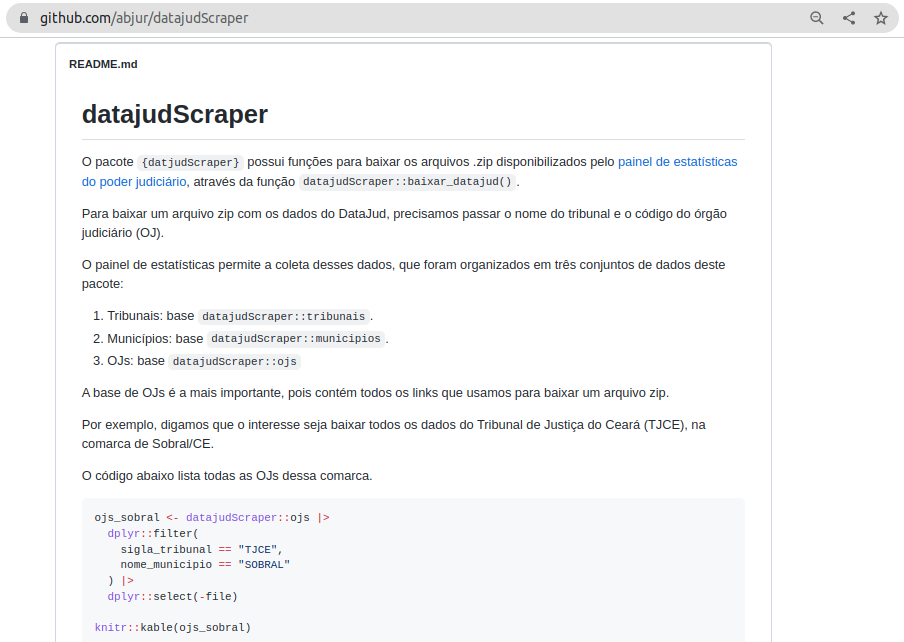904x642 pixels.
Task: Click the datajudScraper::ojs inline code in list
Action: [x=234, y=362]
